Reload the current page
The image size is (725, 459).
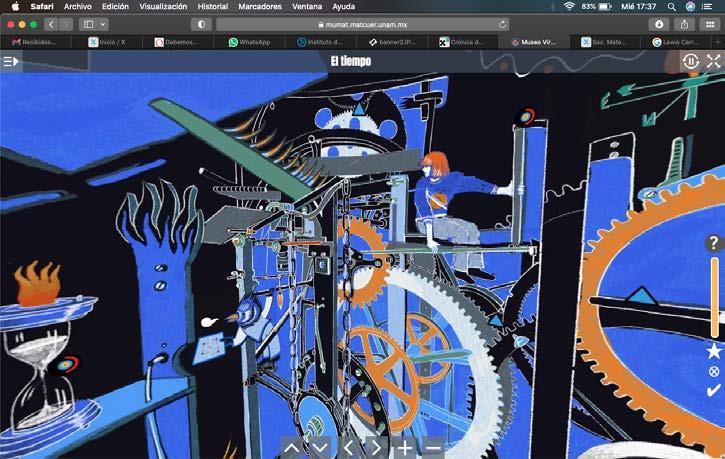tap(503, 24)
